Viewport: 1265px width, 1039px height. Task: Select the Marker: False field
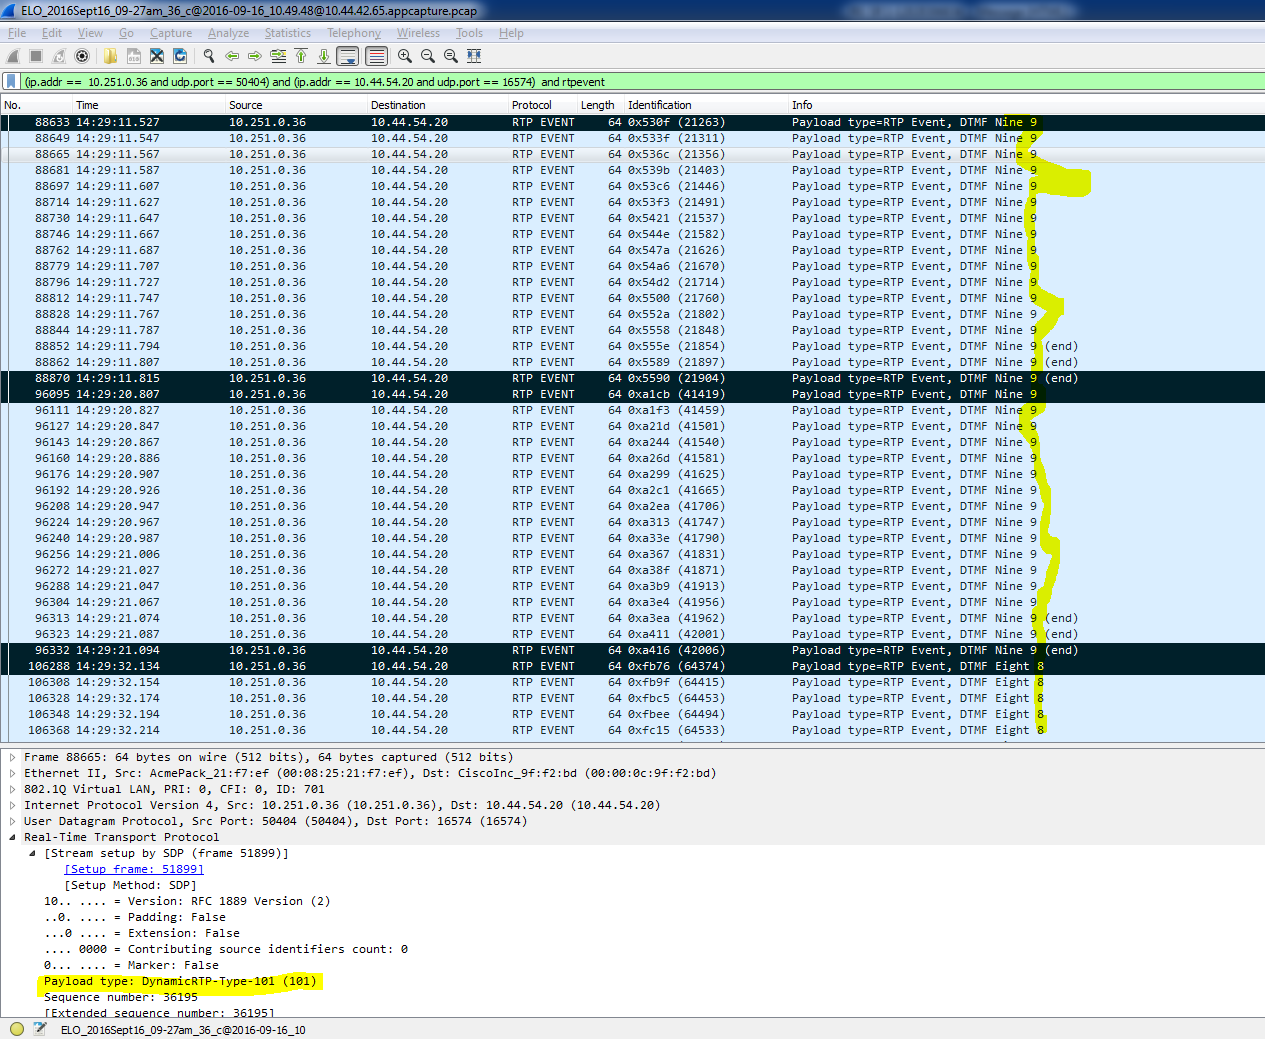[131, 965]
